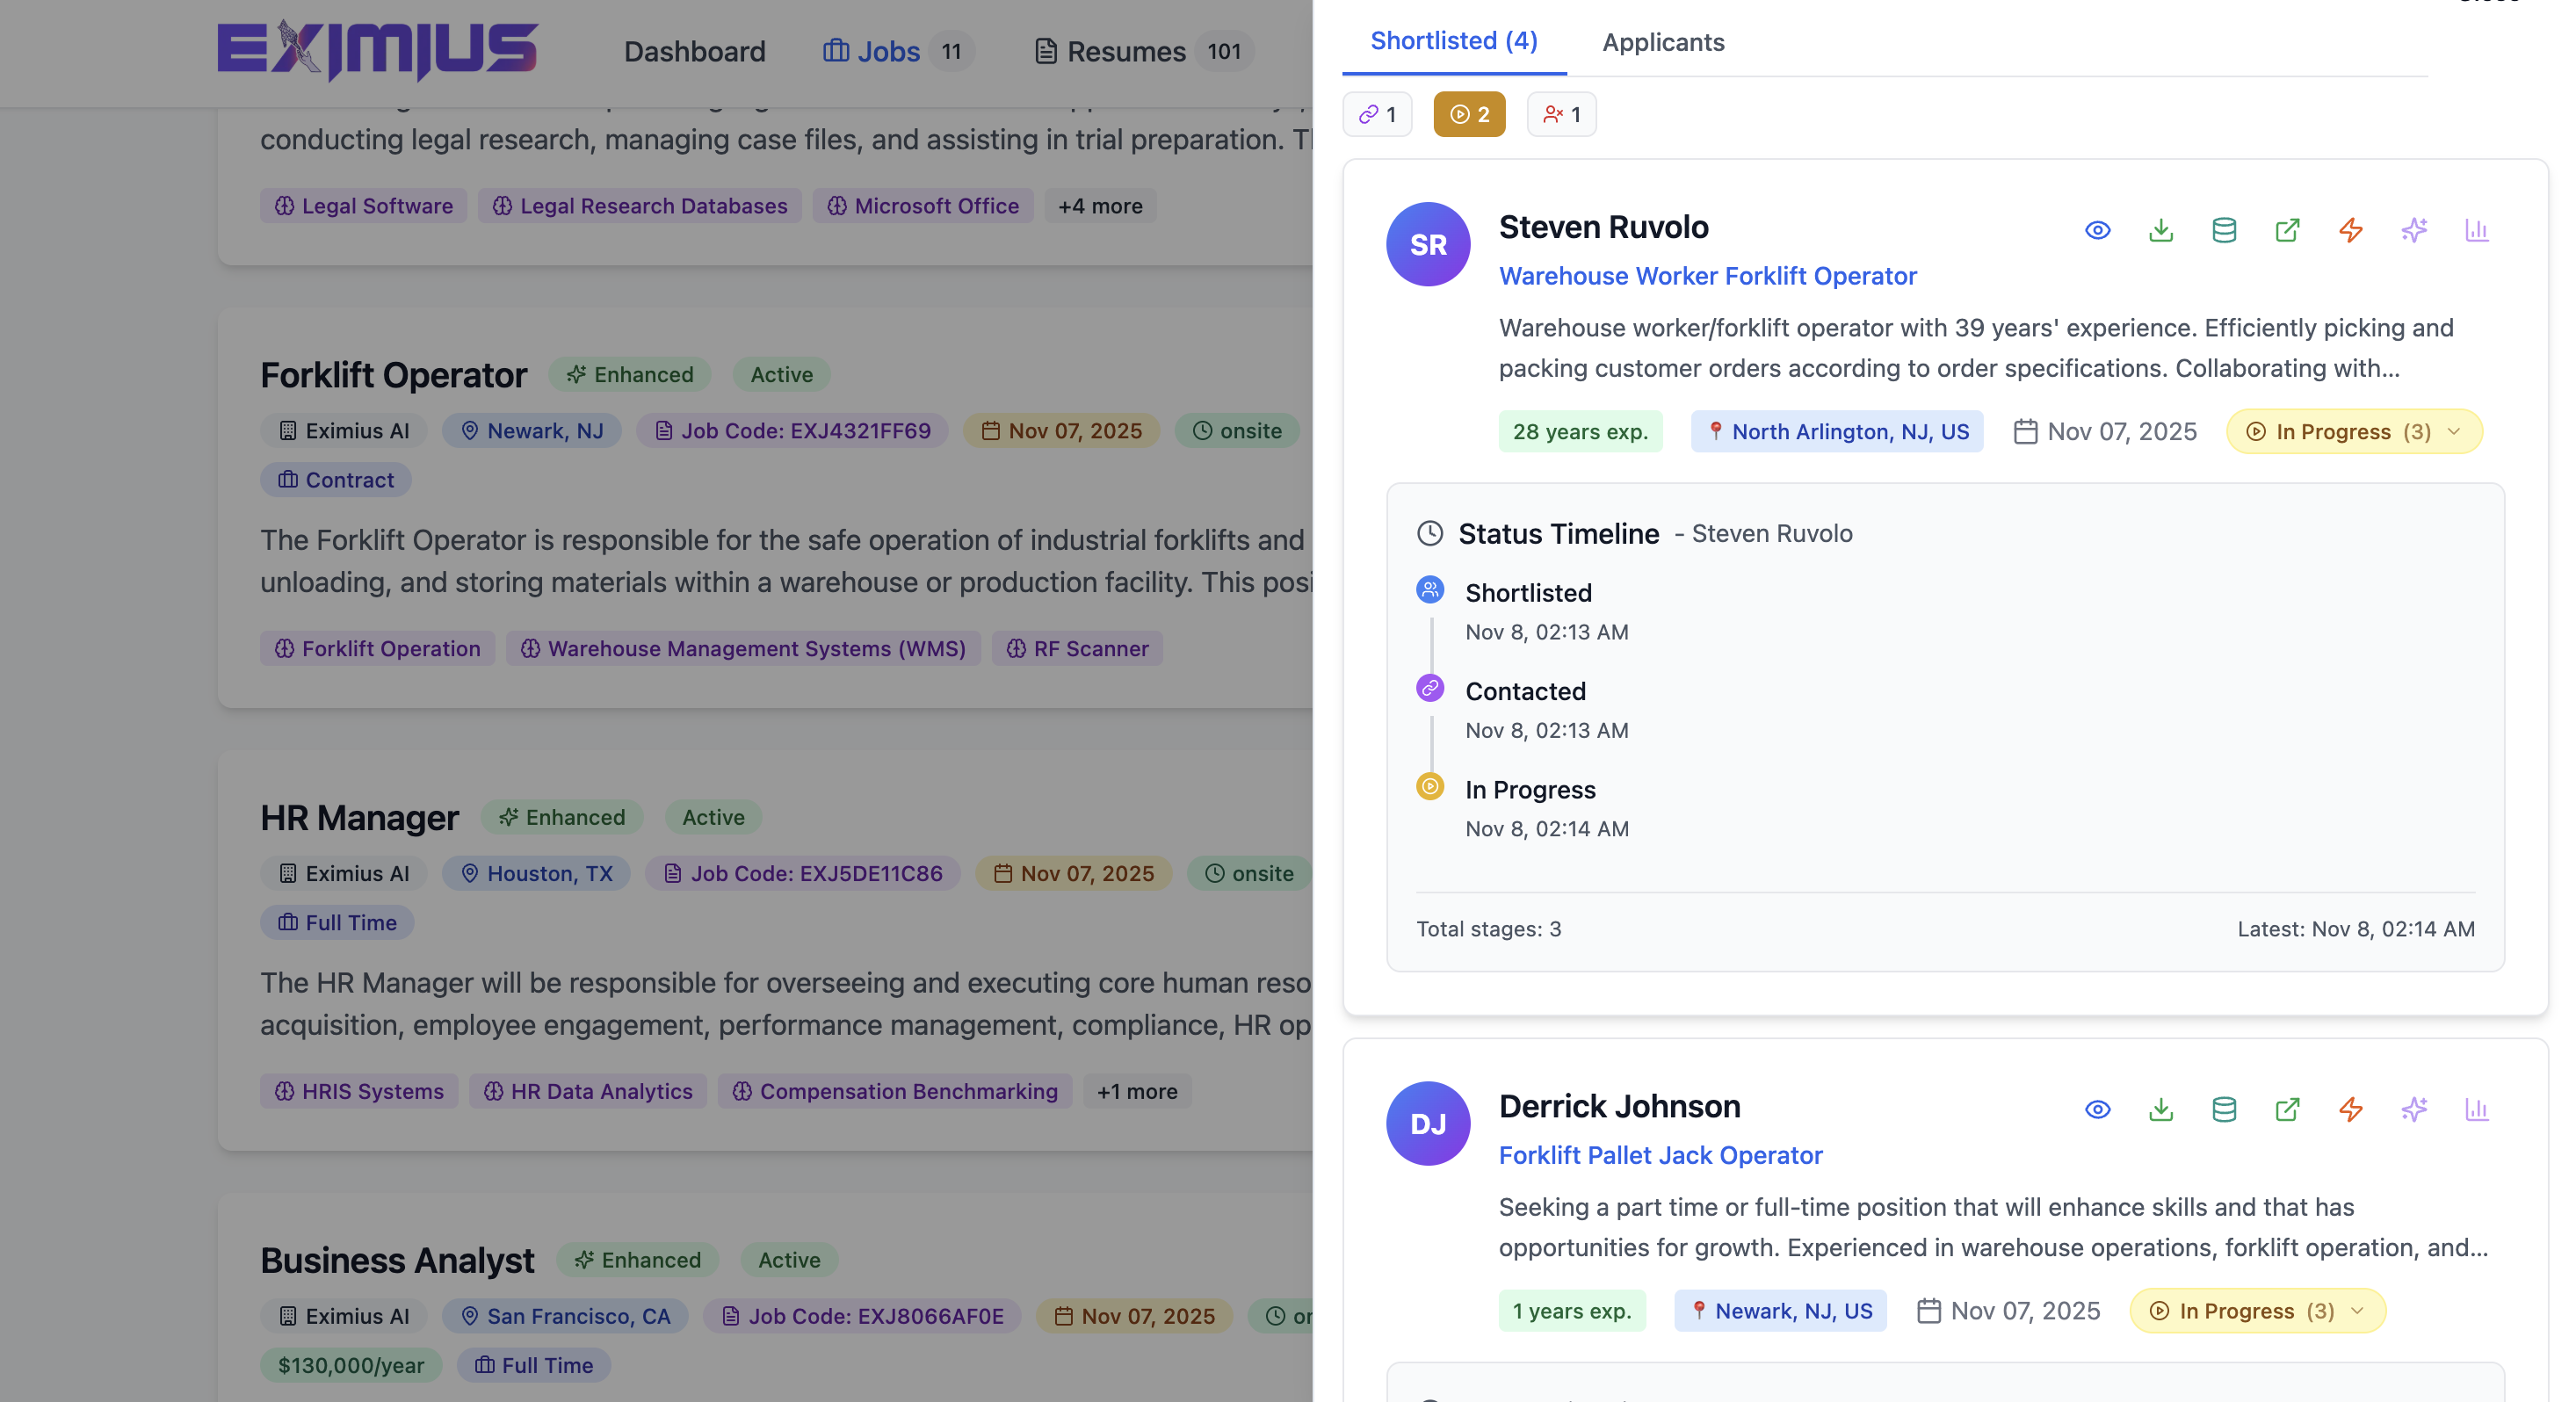
Task: Click the Forklift Pallet Jack Operator link
Action: (1660, 1155)
